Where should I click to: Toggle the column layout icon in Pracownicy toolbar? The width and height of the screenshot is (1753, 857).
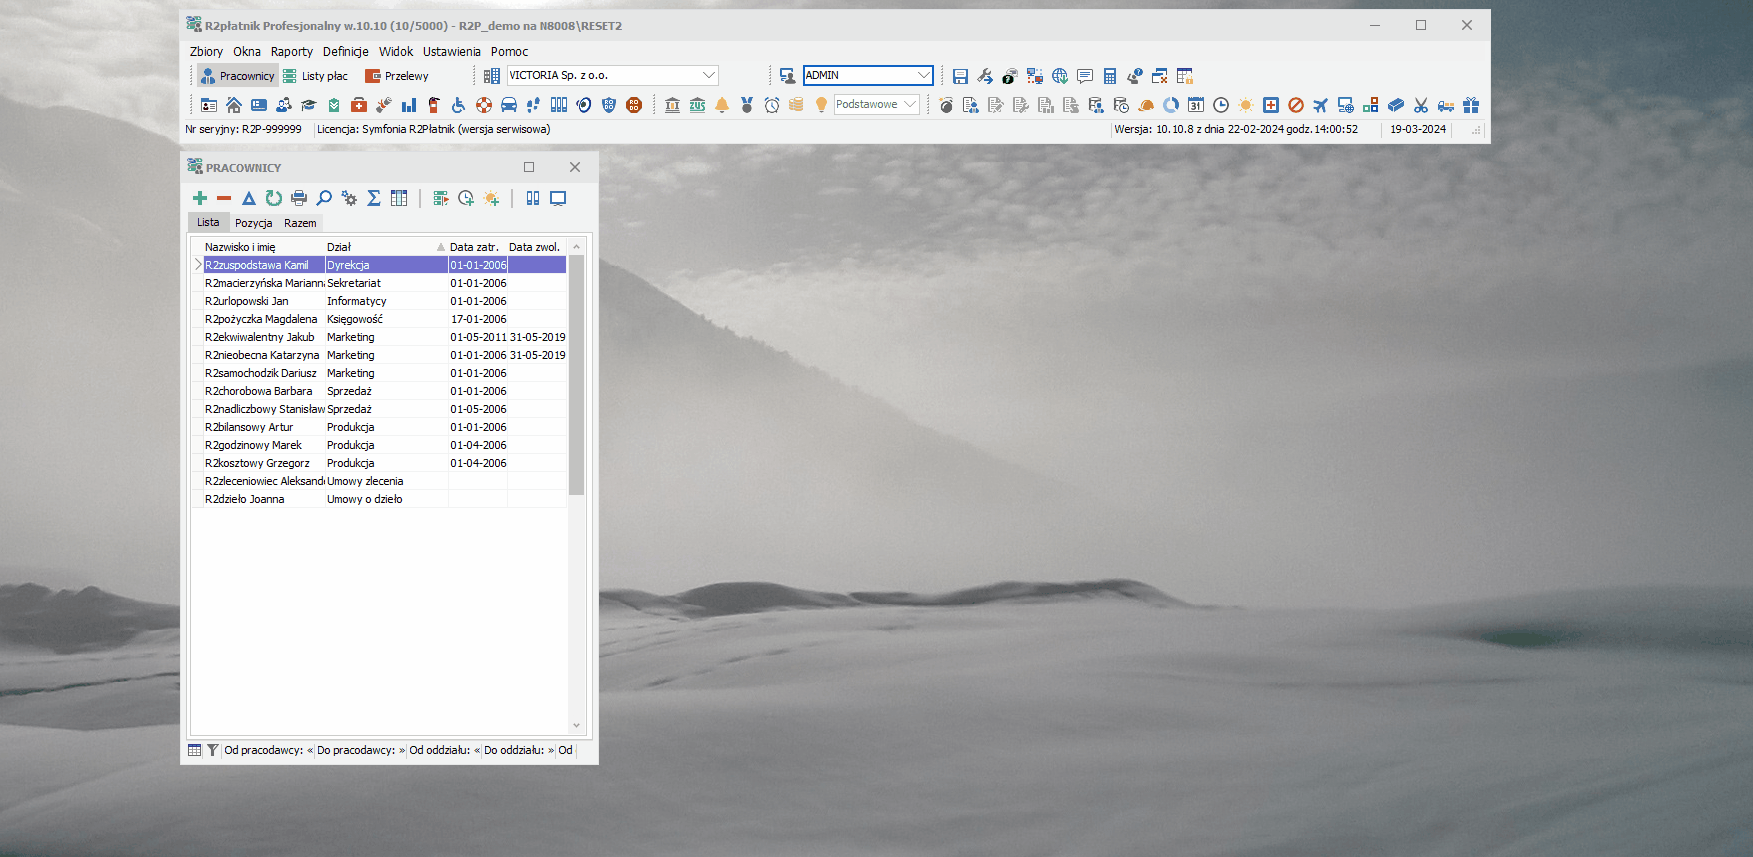pos(533,198)
